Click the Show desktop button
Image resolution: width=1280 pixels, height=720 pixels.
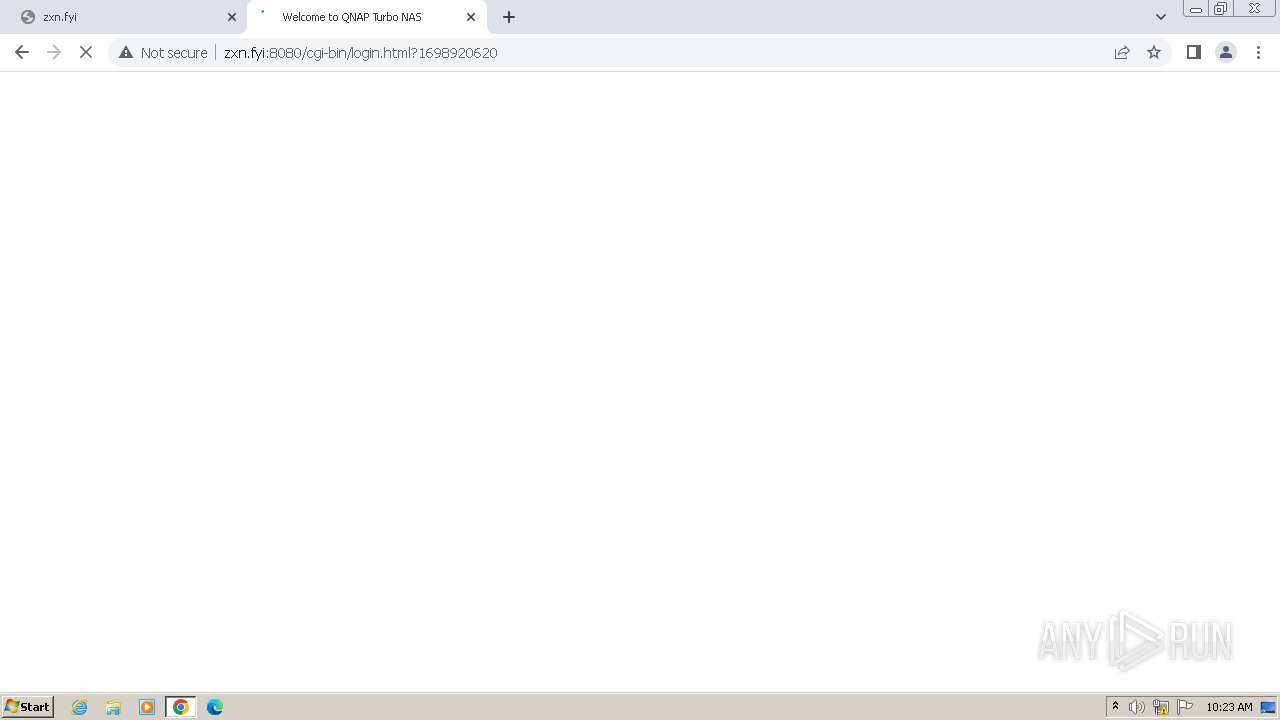(1268, 707)
